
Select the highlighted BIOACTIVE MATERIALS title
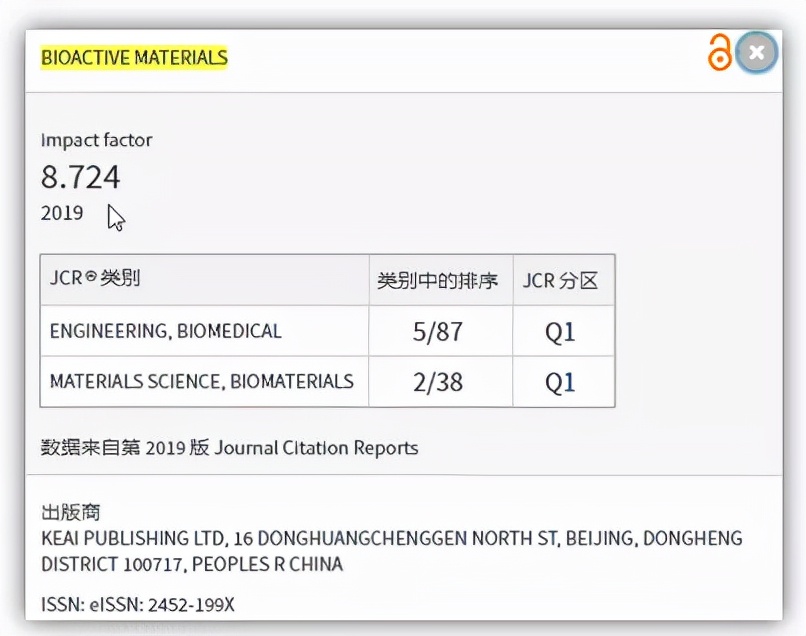[134, 58]
